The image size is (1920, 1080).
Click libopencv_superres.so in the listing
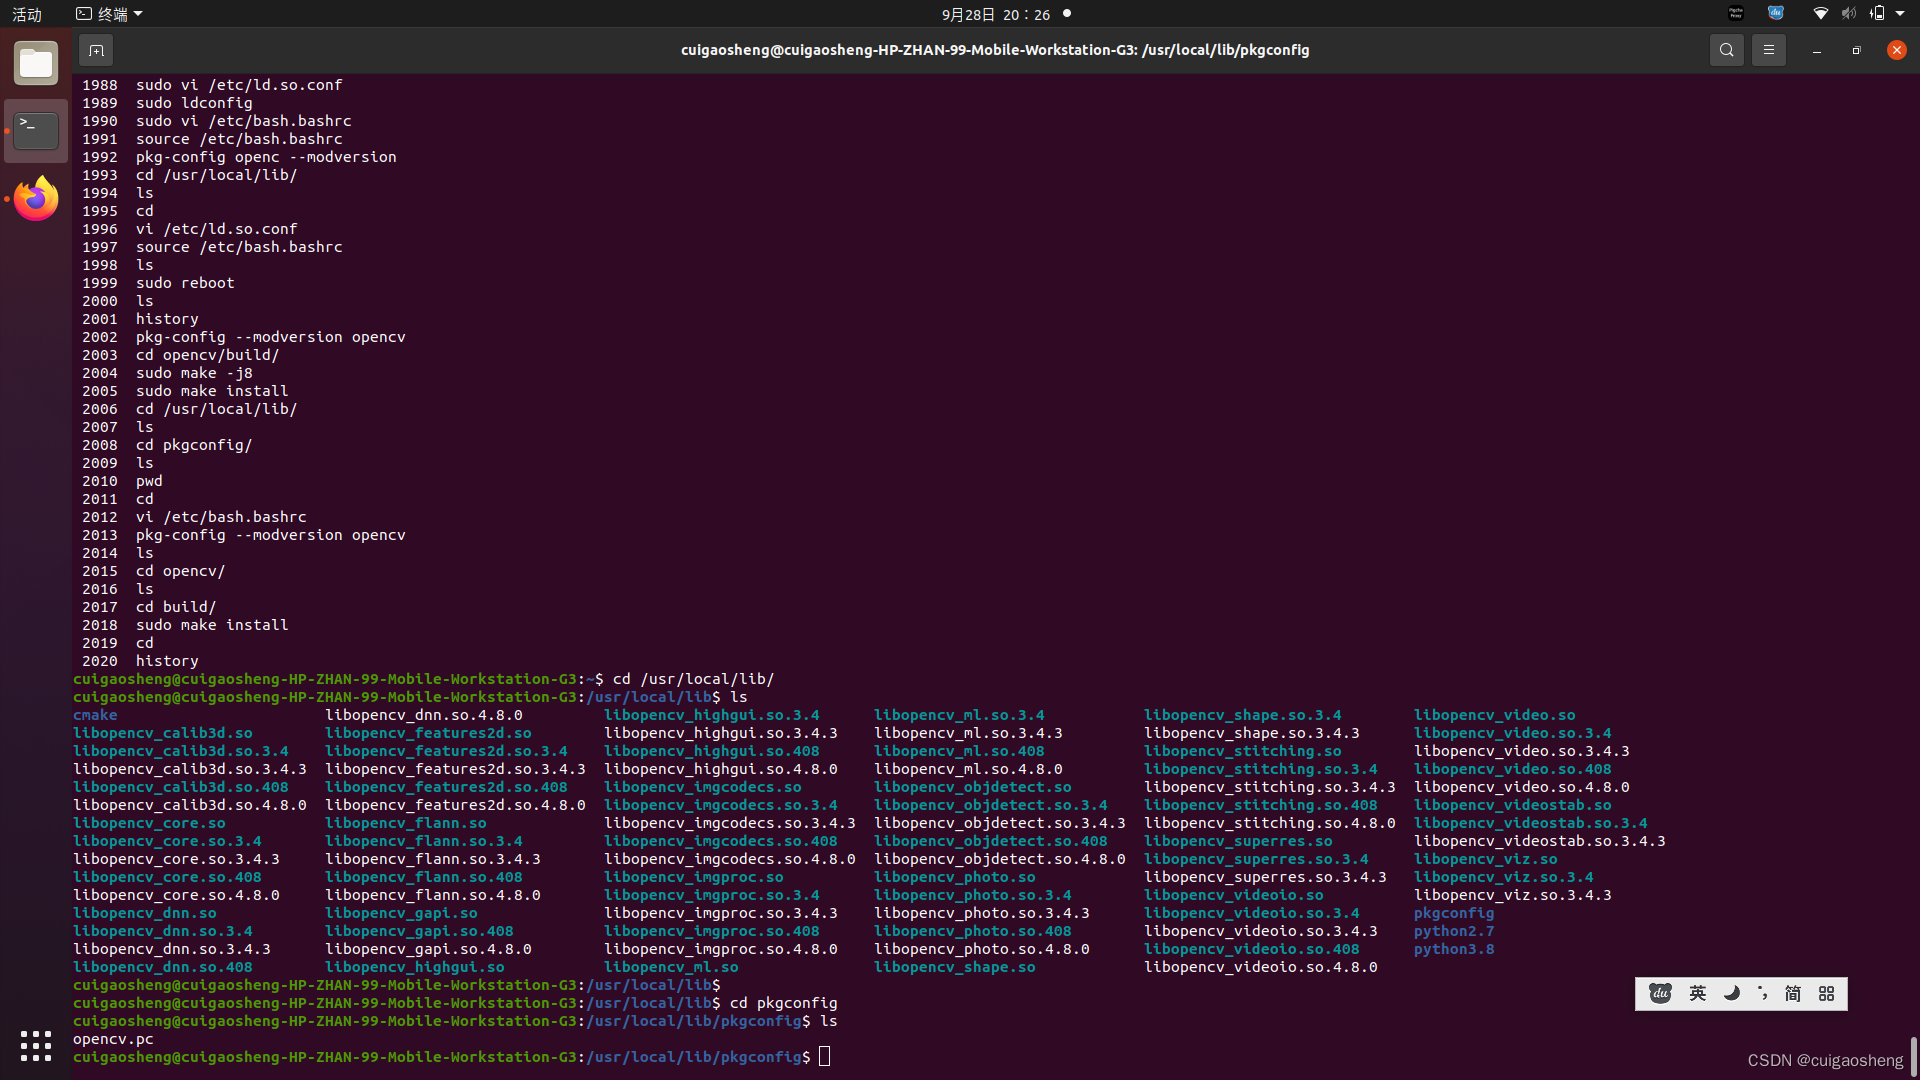click(x=1238, y=841)
